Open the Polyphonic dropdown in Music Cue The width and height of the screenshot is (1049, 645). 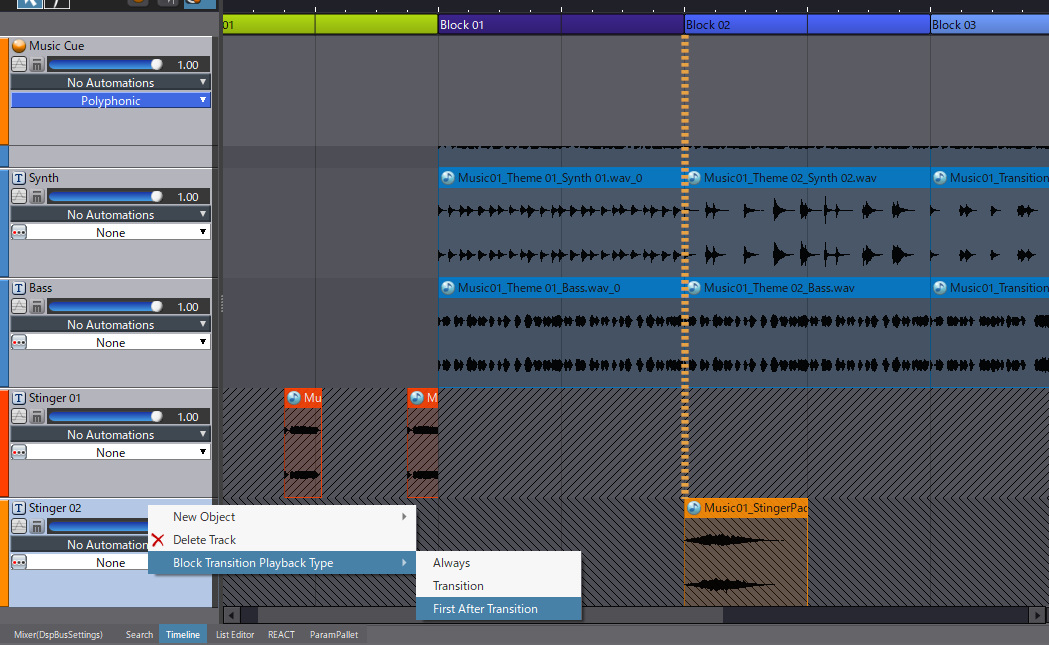coord(110,100)
